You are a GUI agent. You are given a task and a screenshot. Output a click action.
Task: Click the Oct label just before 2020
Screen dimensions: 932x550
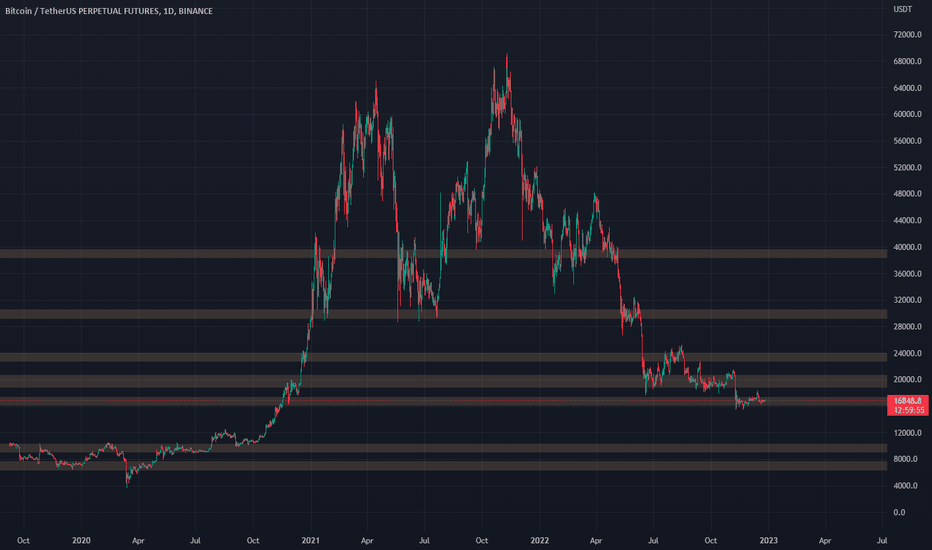23,540
